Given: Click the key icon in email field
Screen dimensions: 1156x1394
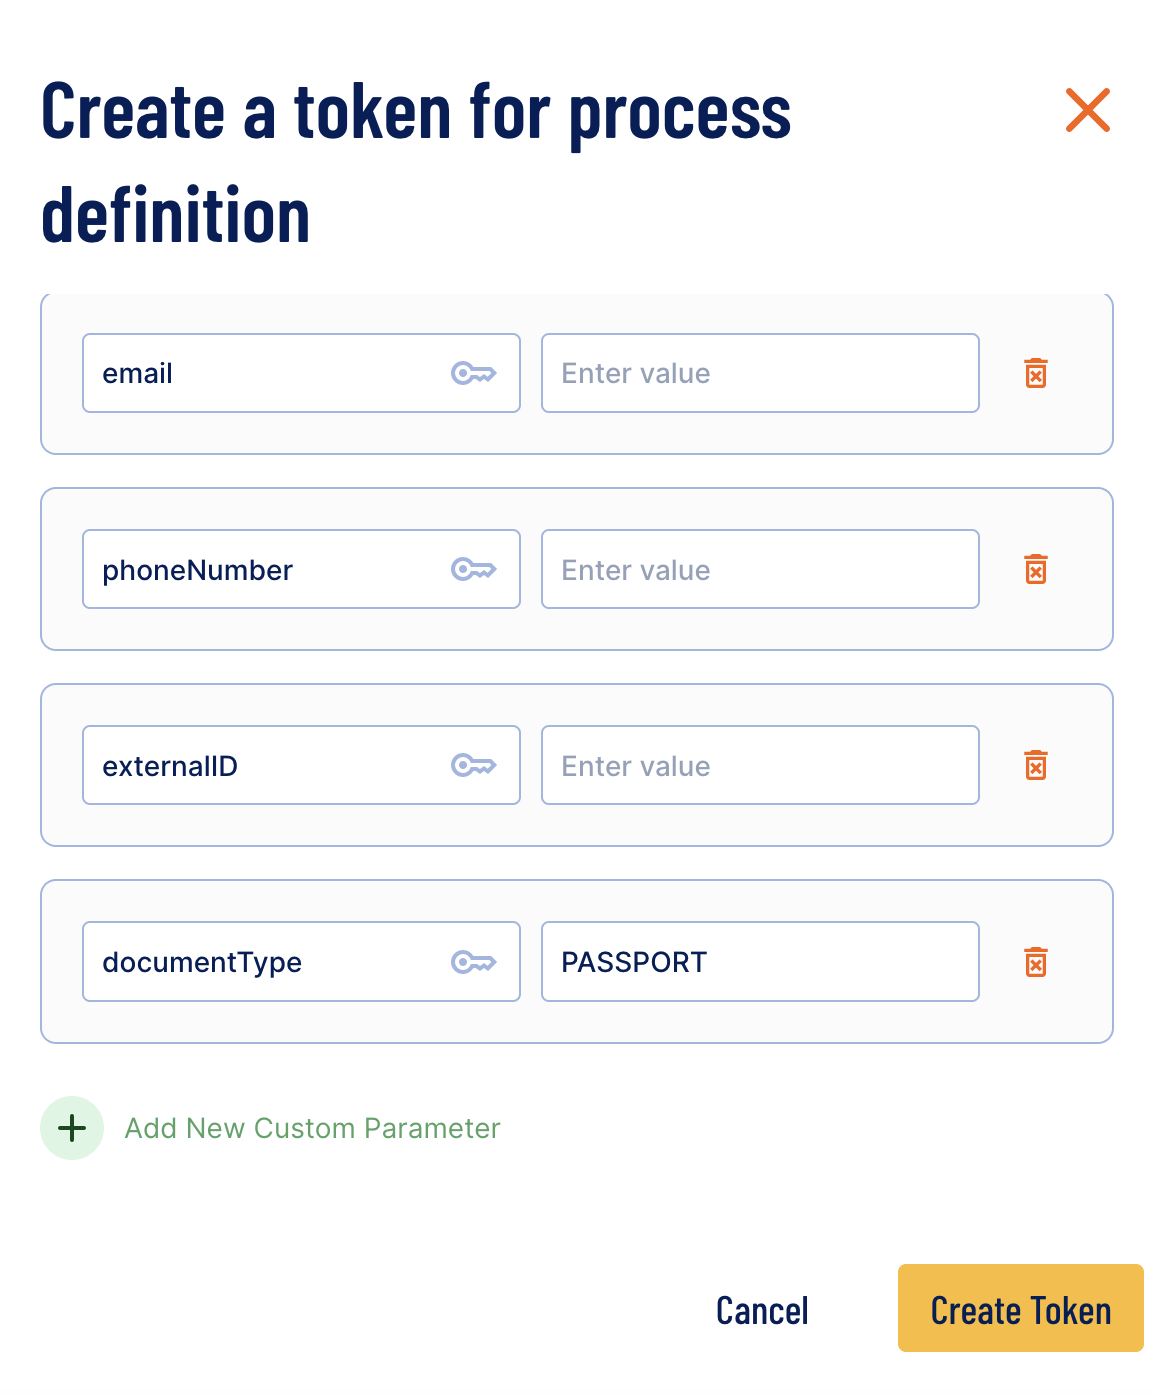Looking at the screenshot, I should click(474, 373).
